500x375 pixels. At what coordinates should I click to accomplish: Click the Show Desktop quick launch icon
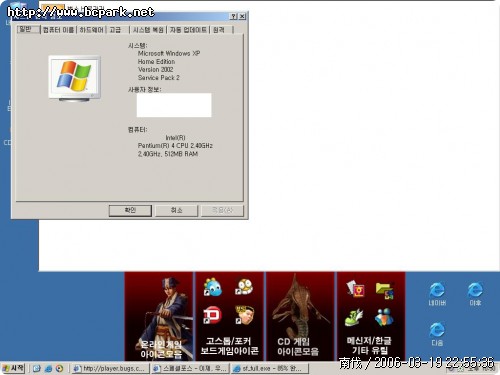(x=37, y=369)
